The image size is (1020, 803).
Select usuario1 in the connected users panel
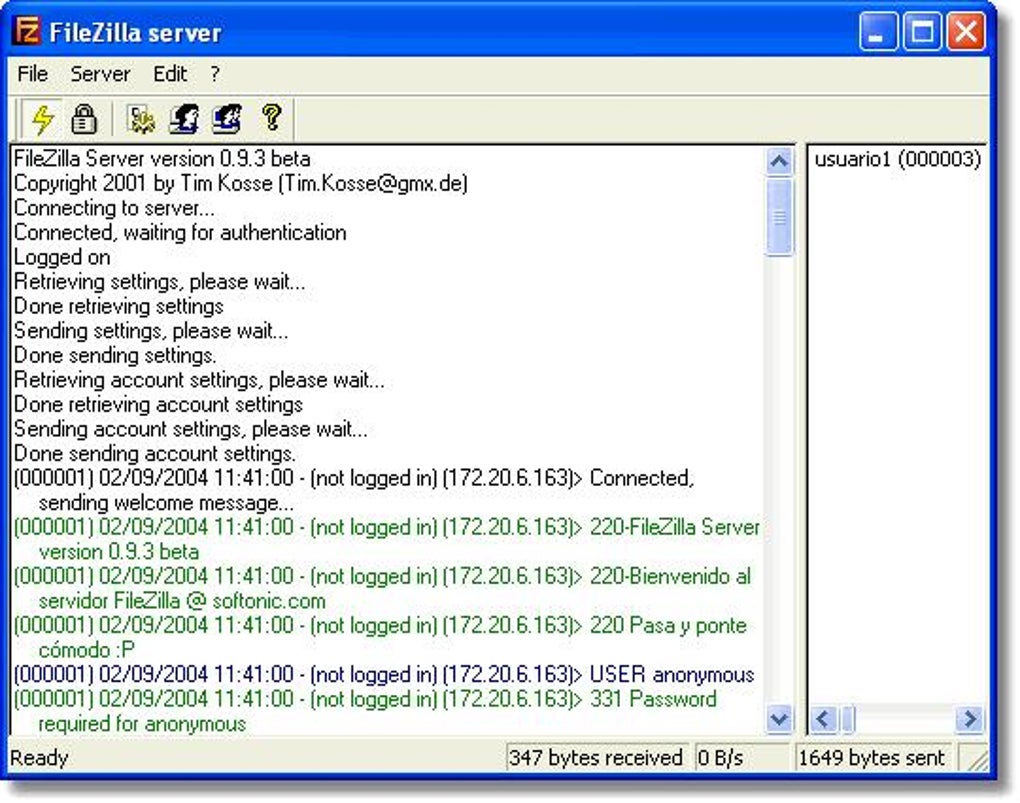click(897, 158)
